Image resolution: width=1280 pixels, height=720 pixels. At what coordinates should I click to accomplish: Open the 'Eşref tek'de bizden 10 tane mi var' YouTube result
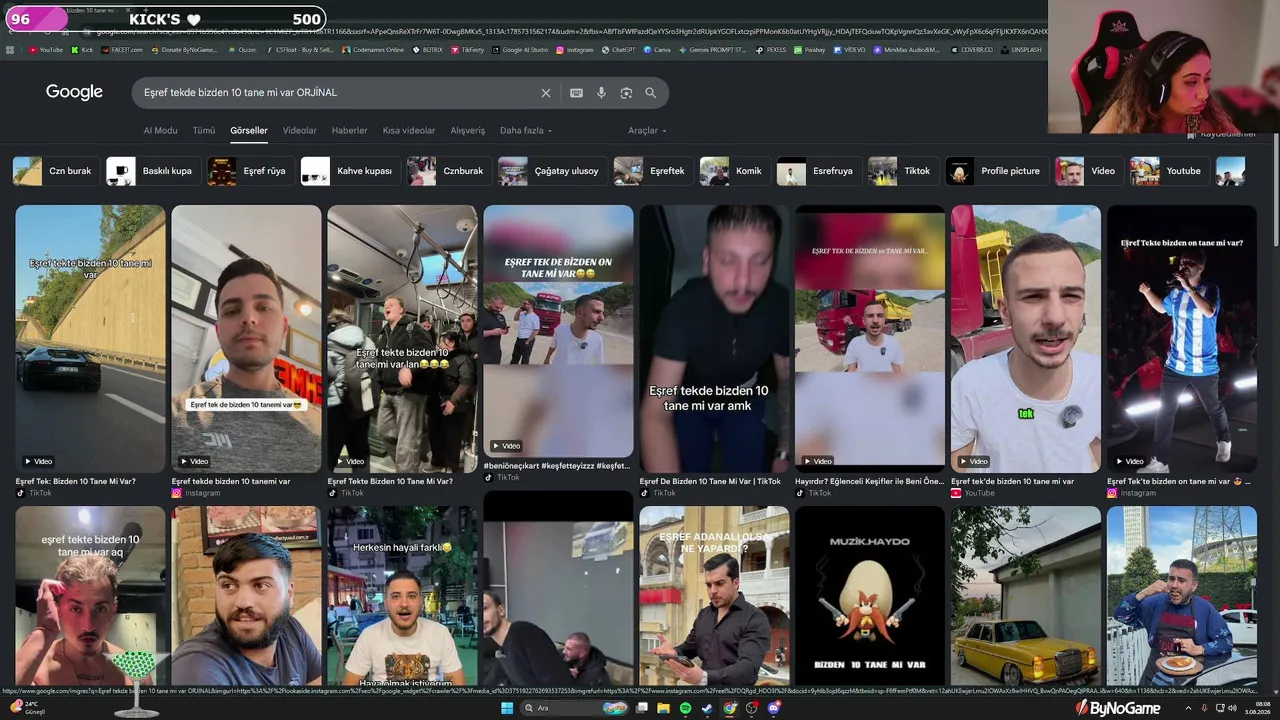pos(1012,481)
